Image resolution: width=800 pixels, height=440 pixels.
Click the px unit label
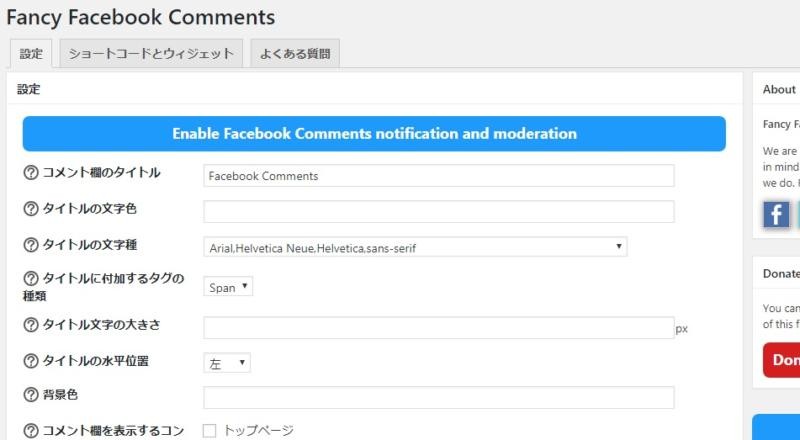click(x=682, y=329)
